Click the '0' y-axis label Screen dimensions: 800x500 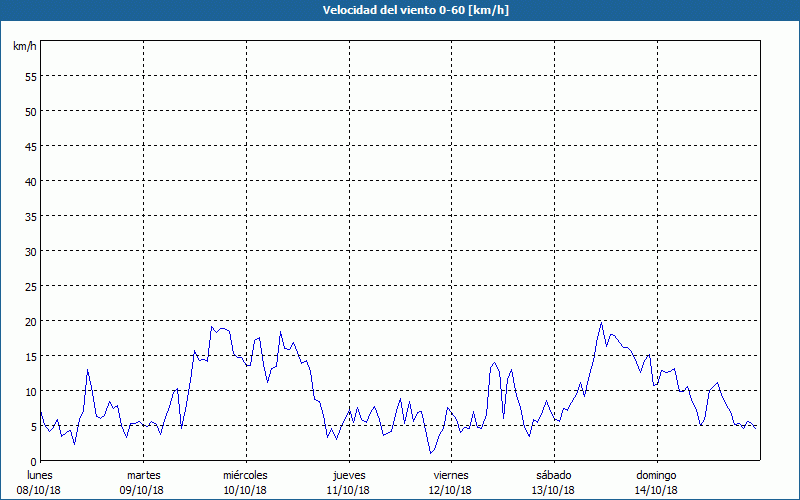(x=34, y=462)
